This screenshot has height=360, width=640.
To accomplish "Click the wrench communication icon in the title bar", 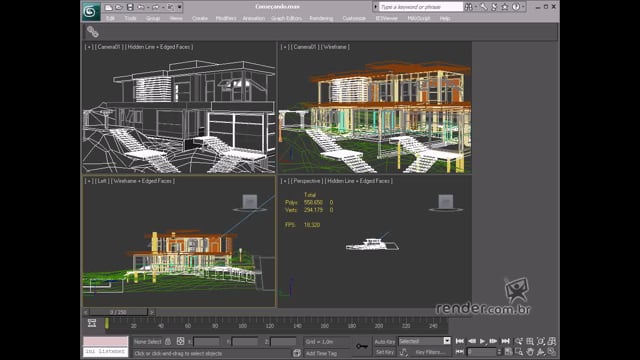I will 484,7.
